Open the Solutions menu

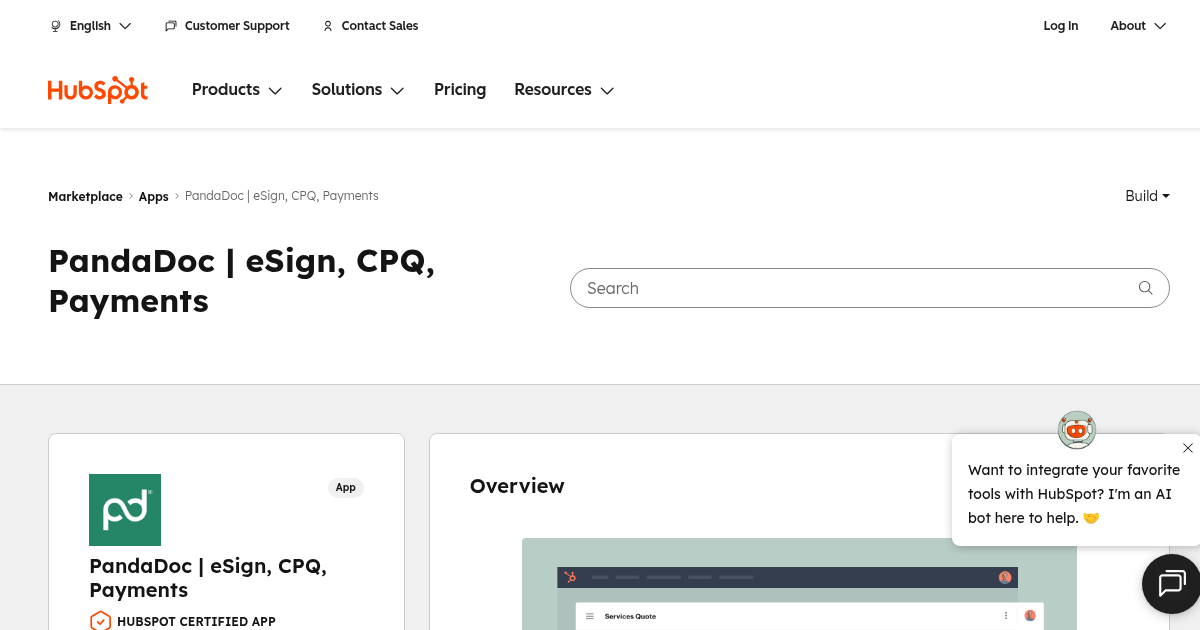point(357,90)
